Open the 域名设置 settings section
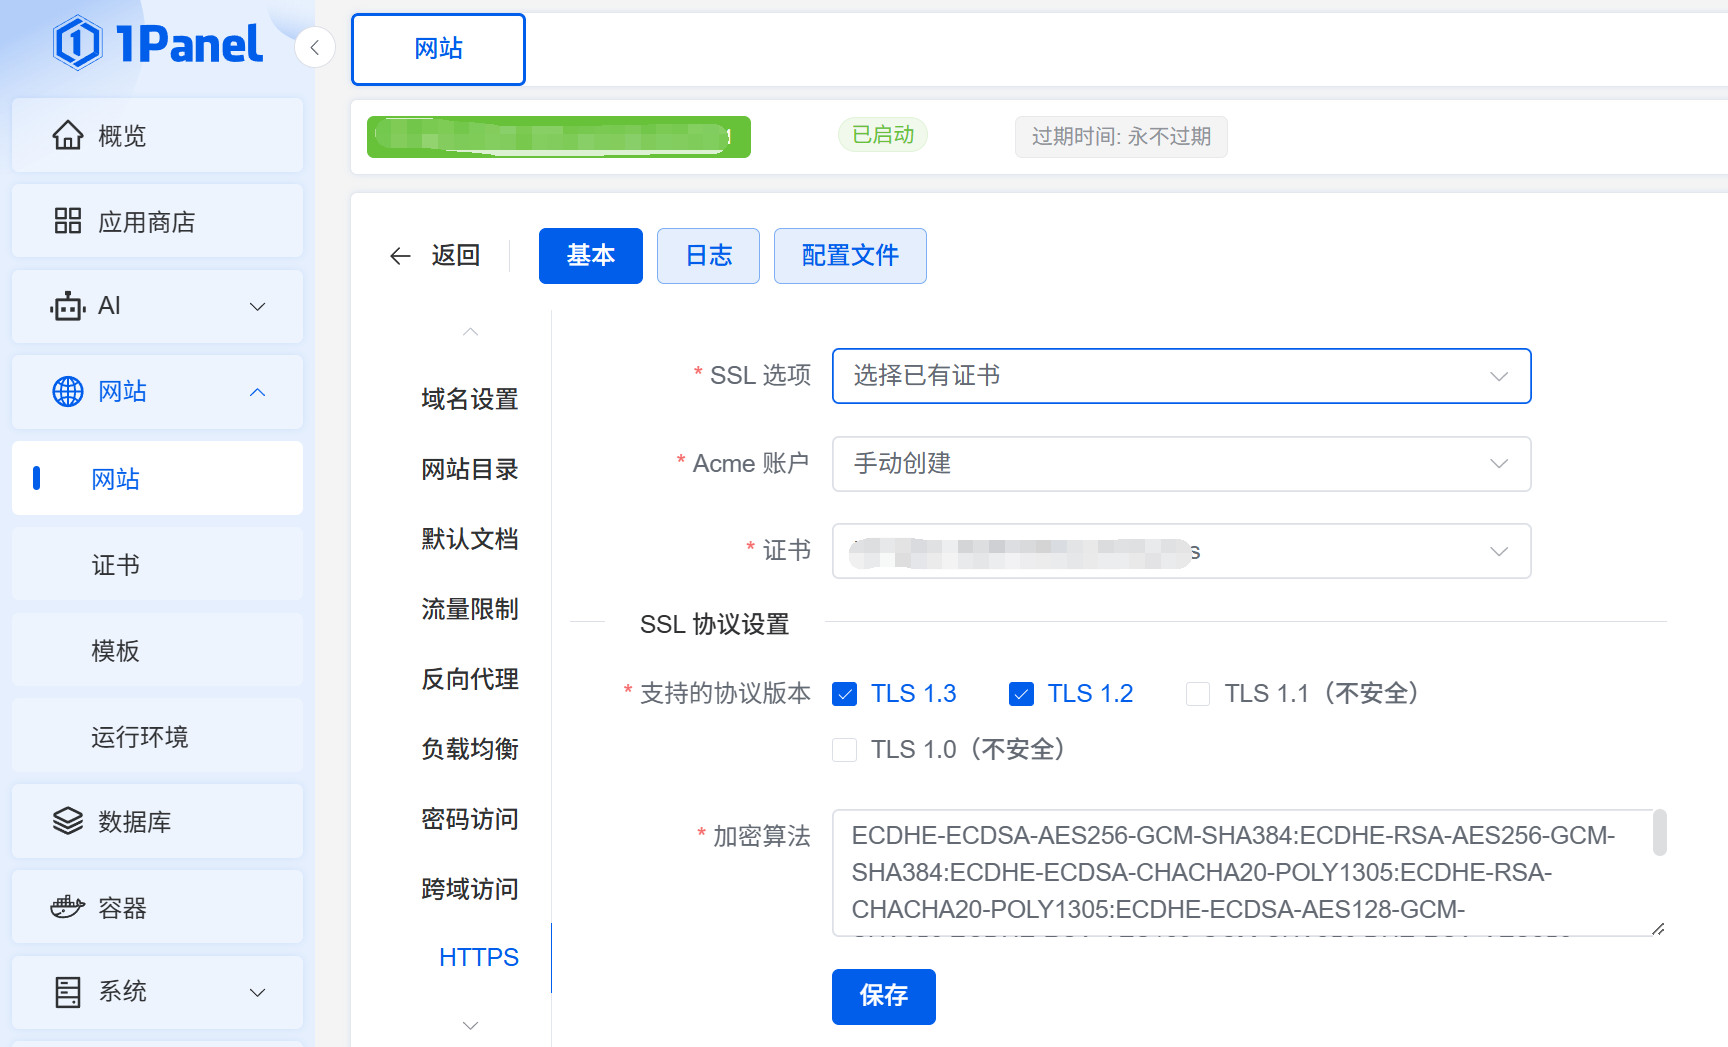Viewport: 1728px width, 1047px height. (x=469, y=400)
